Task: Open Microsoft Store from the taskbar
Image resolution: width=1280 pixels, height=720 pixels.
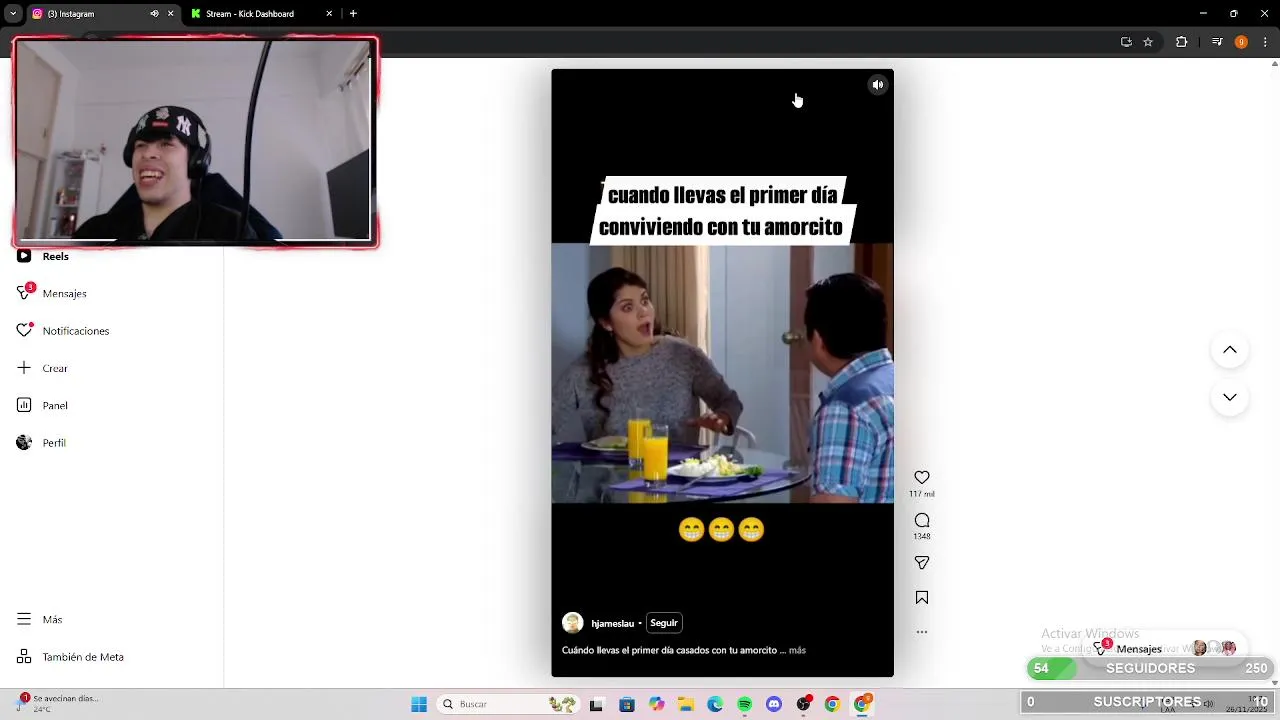Action: (626, 704)
